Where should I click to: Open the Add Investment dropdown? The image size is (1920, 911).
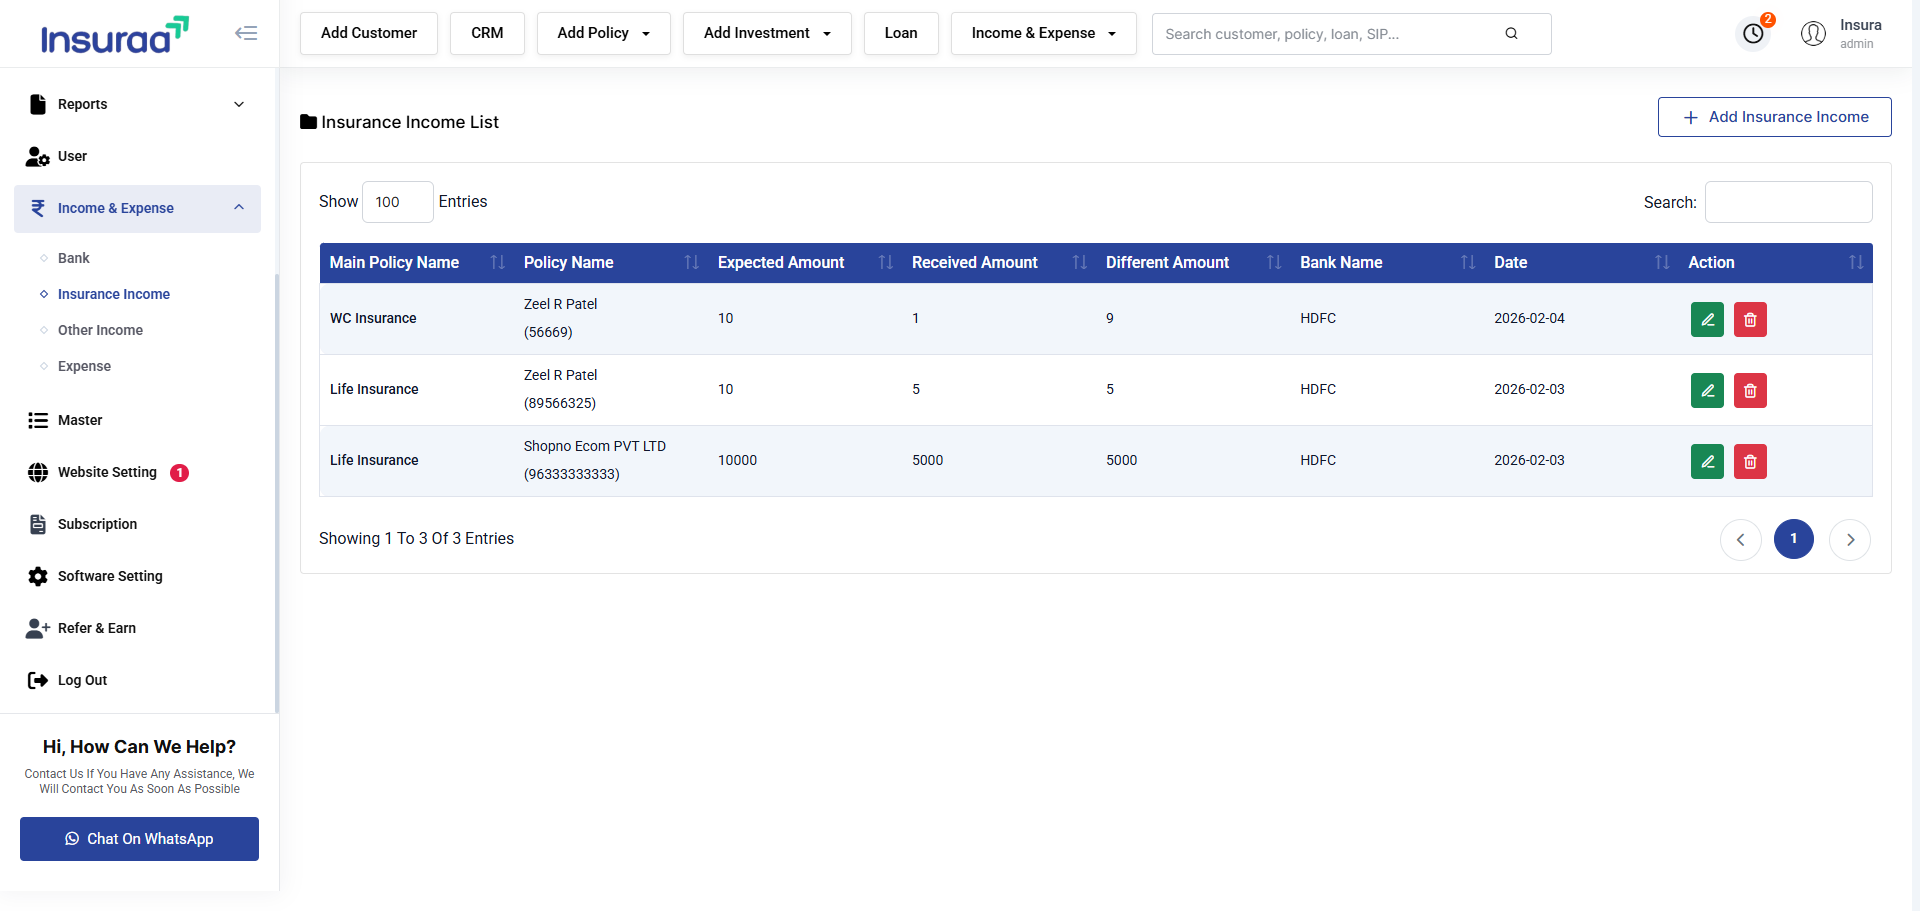(x=767, y=33)
